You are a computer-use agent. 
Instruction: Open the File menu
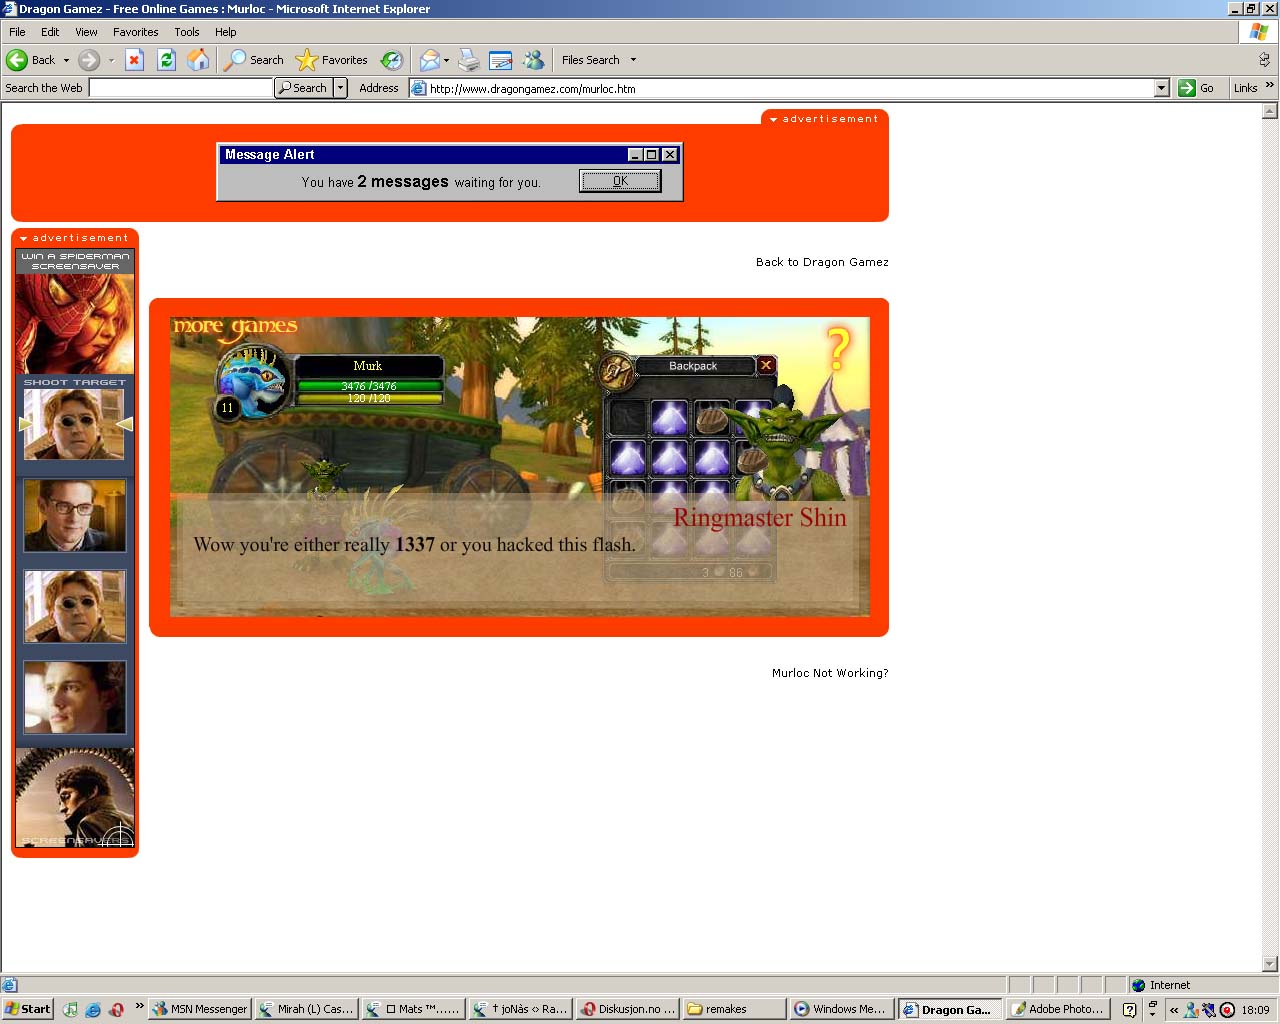point(17,32)
